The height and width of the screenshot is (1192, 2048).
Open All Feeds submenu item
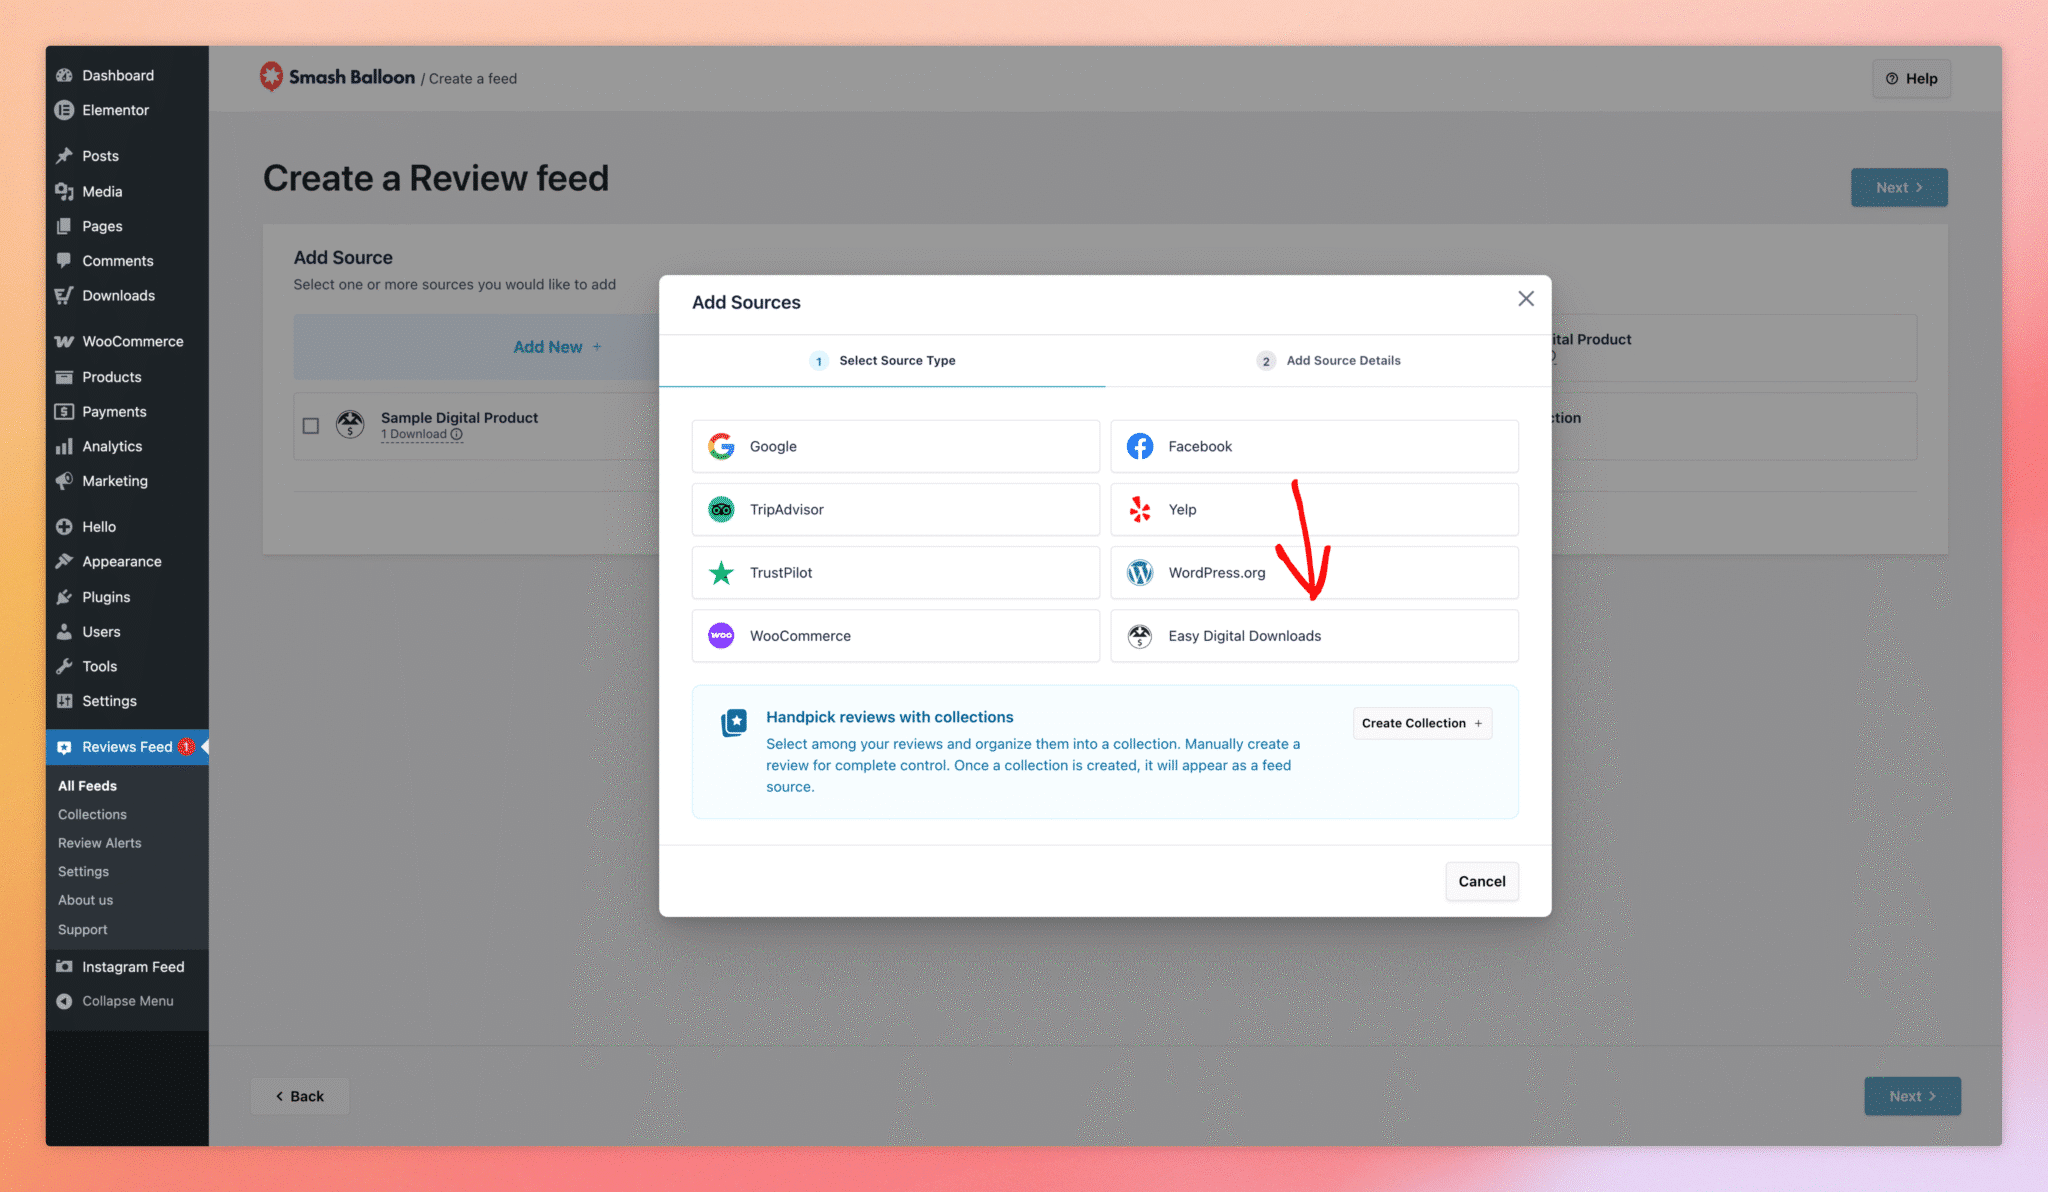pos(87,786)
